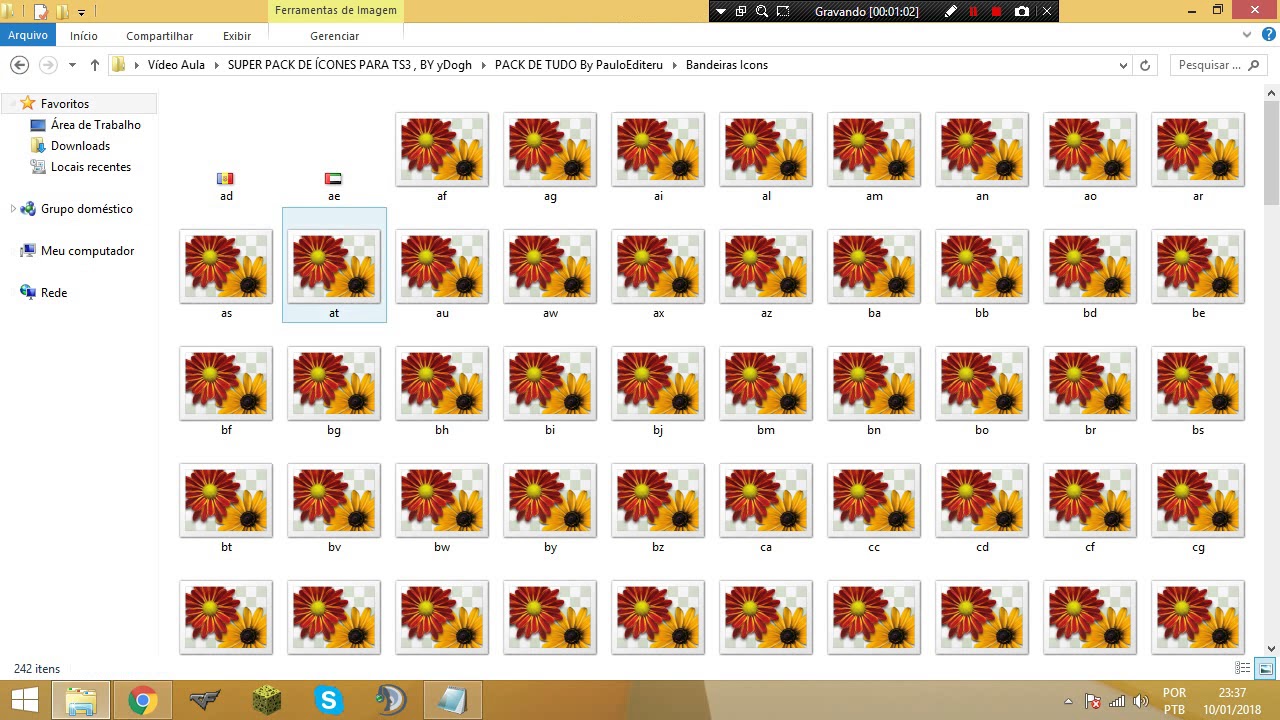This screenshot has height=720, width=1280.
Task: Switch to large thumbnails view
Action: 1265,668
